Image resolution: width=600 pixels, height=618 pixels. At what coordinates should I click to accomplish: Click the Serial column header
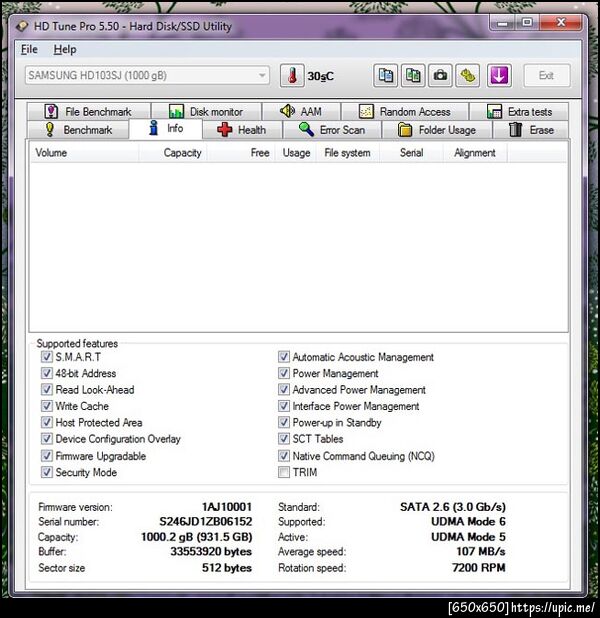[x=412, y=153]
